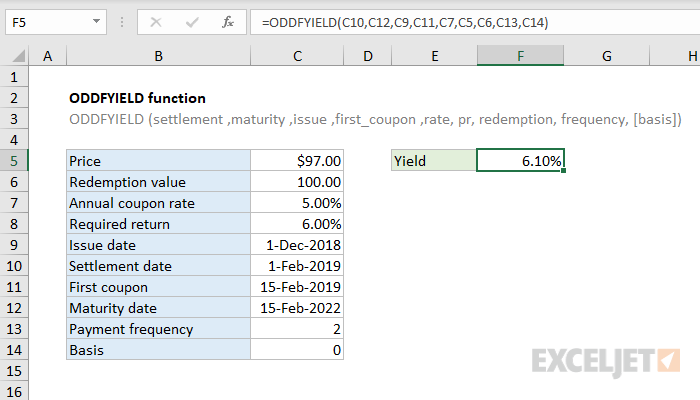The width and height of the screenshot is (700, 400).
Task: Select the 15-Feb-2019 first coupon cell
Action: point(297,287)
